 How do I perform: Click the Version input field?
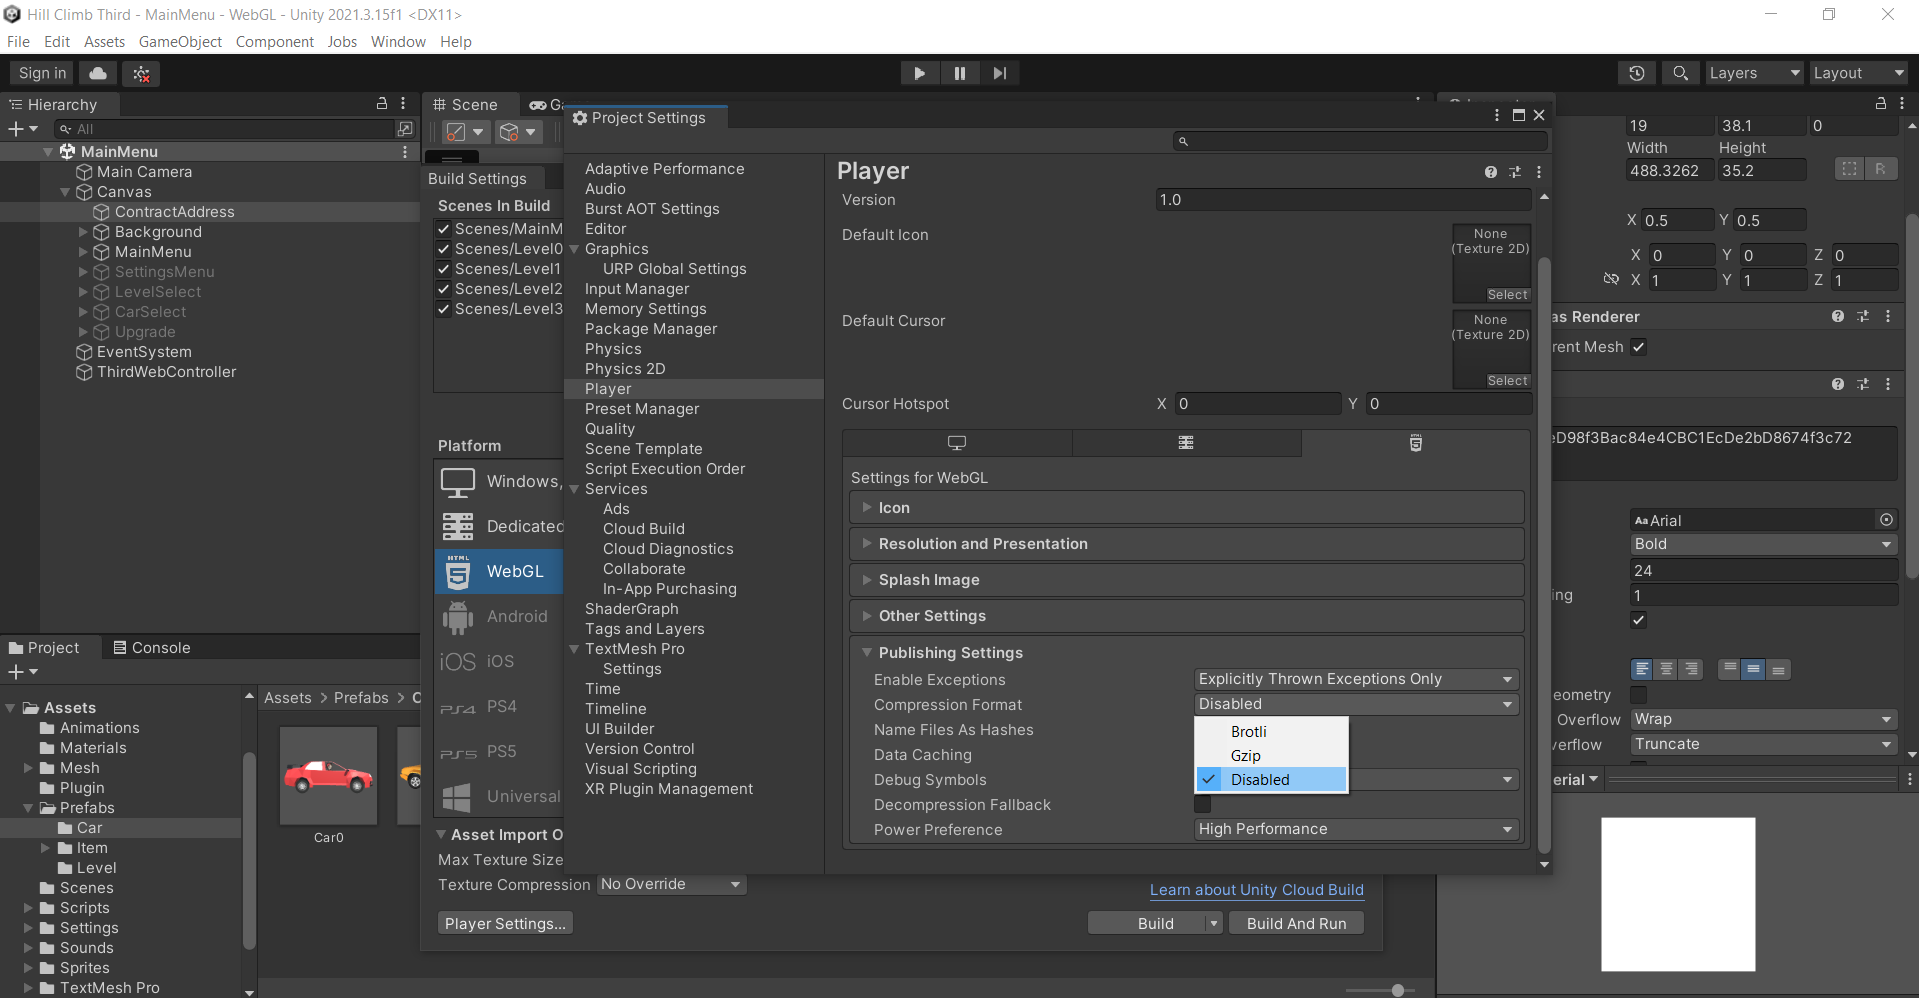click(1342, 200)
